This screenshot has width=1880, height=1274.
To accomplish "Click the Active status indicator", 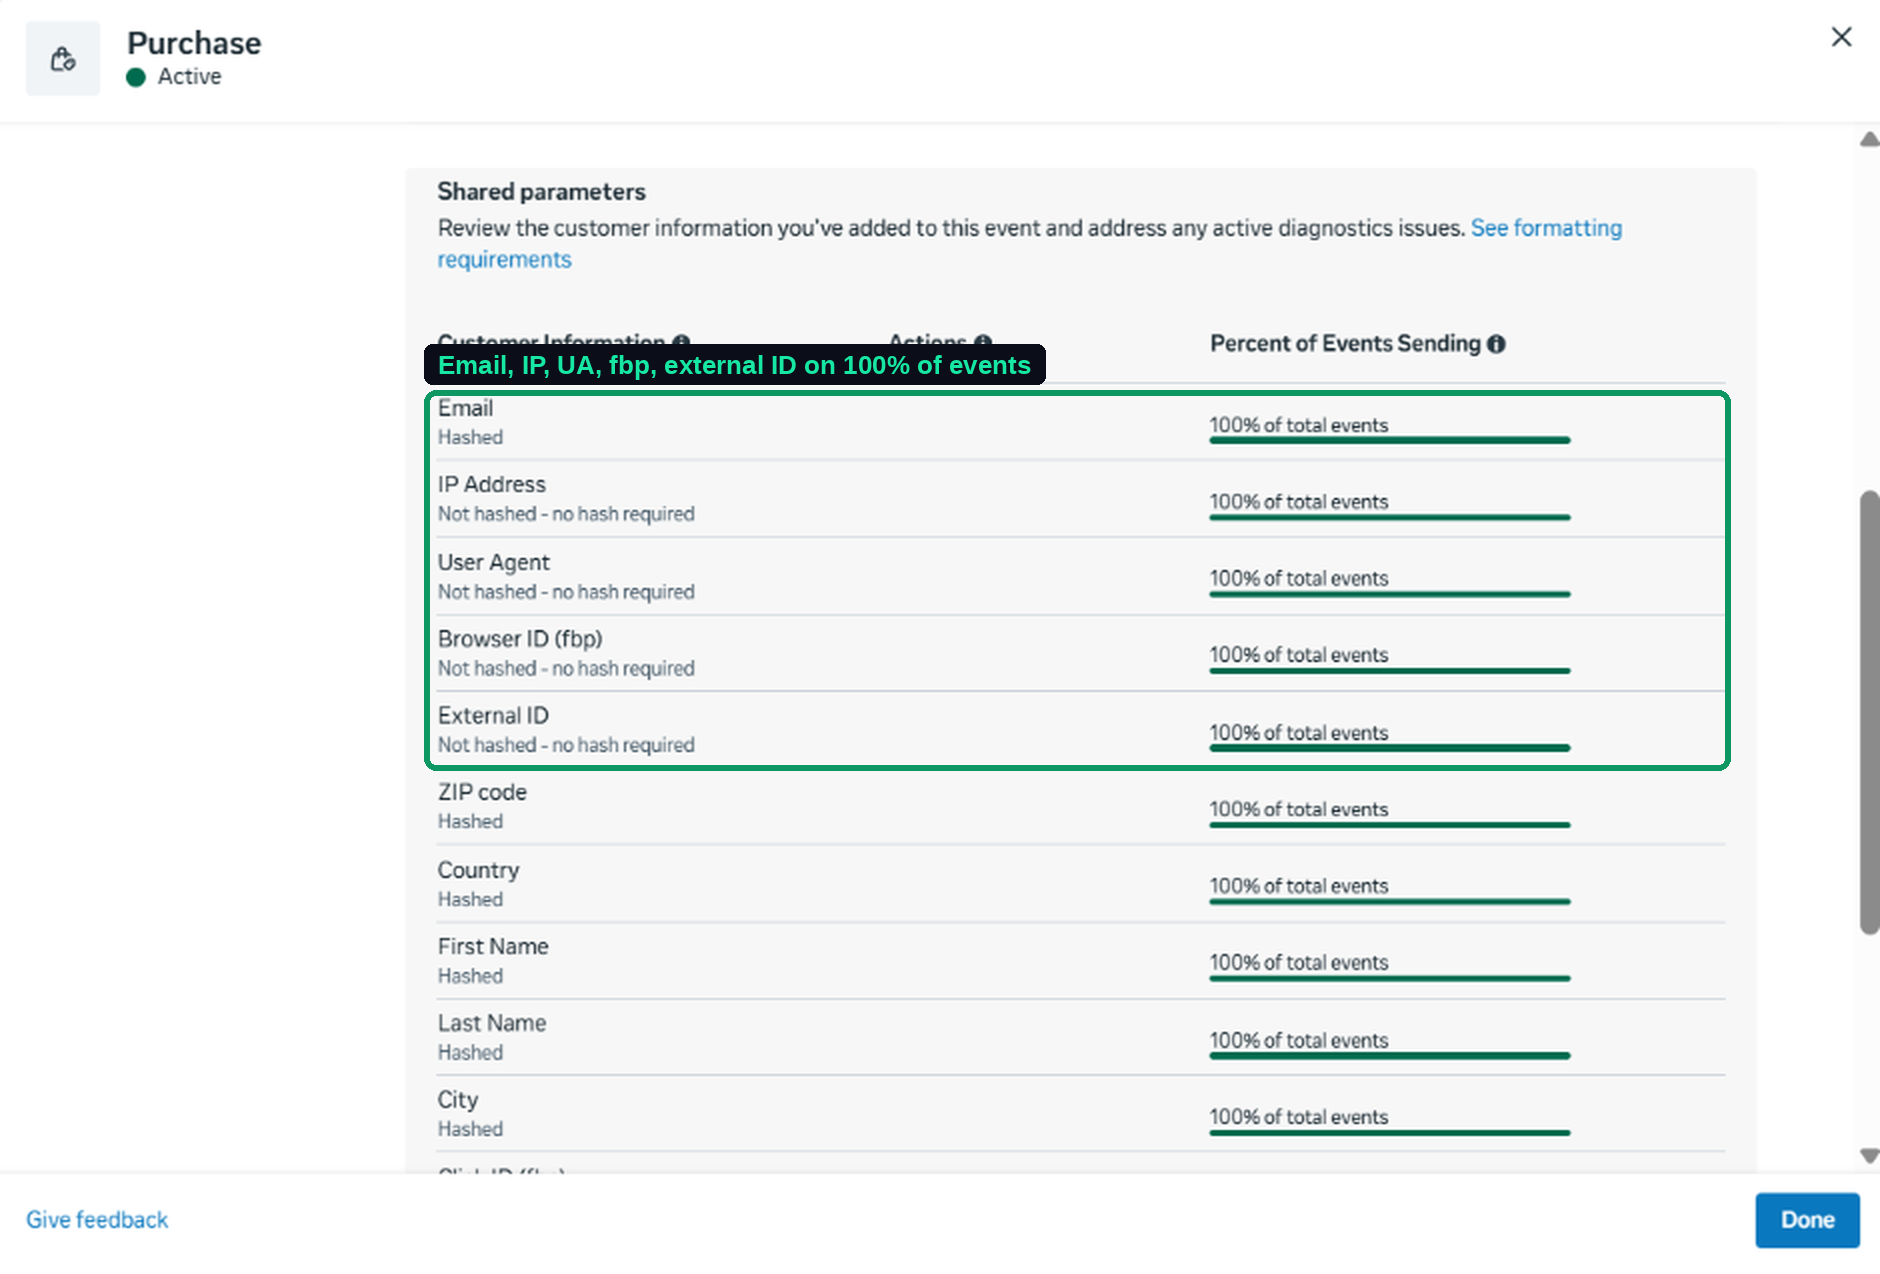I will coord(174,77).
